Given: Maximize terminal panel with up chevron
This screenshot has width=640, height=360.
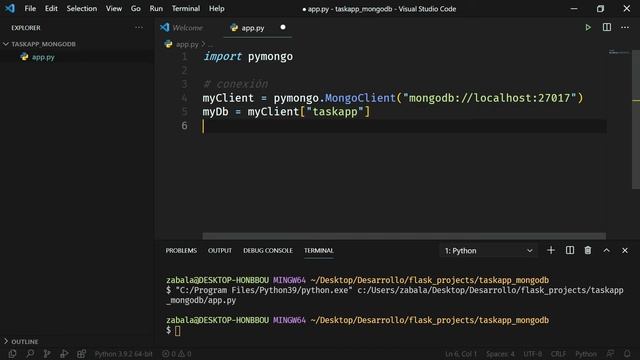Looking at the screenshot, I should (x=606, y=250).
